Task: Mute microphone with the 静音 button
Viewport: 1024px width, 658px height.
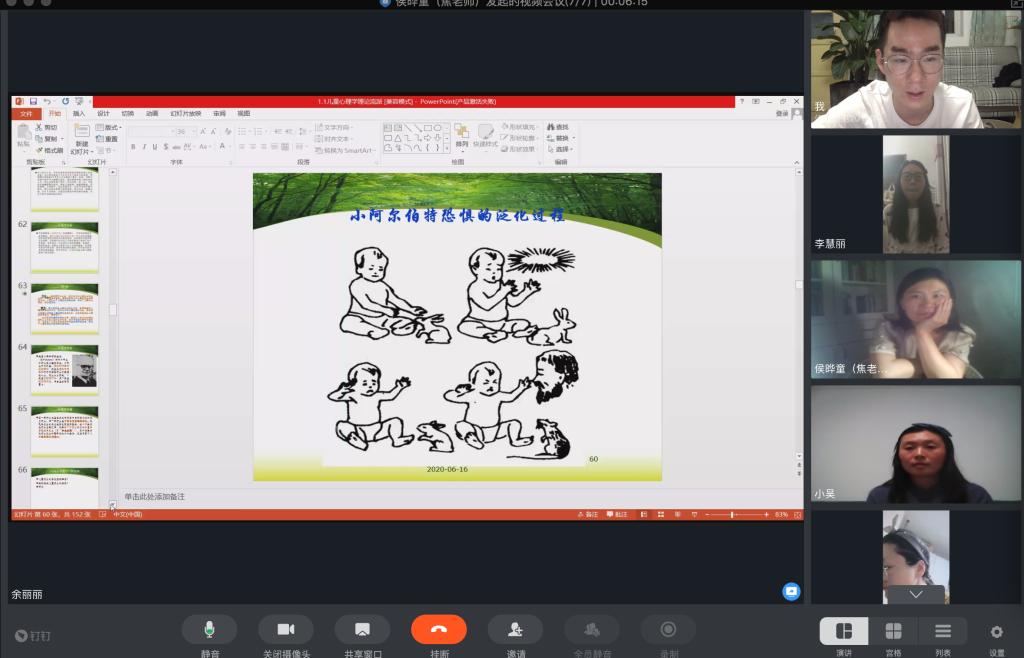Action: click(x=209, y=629)
